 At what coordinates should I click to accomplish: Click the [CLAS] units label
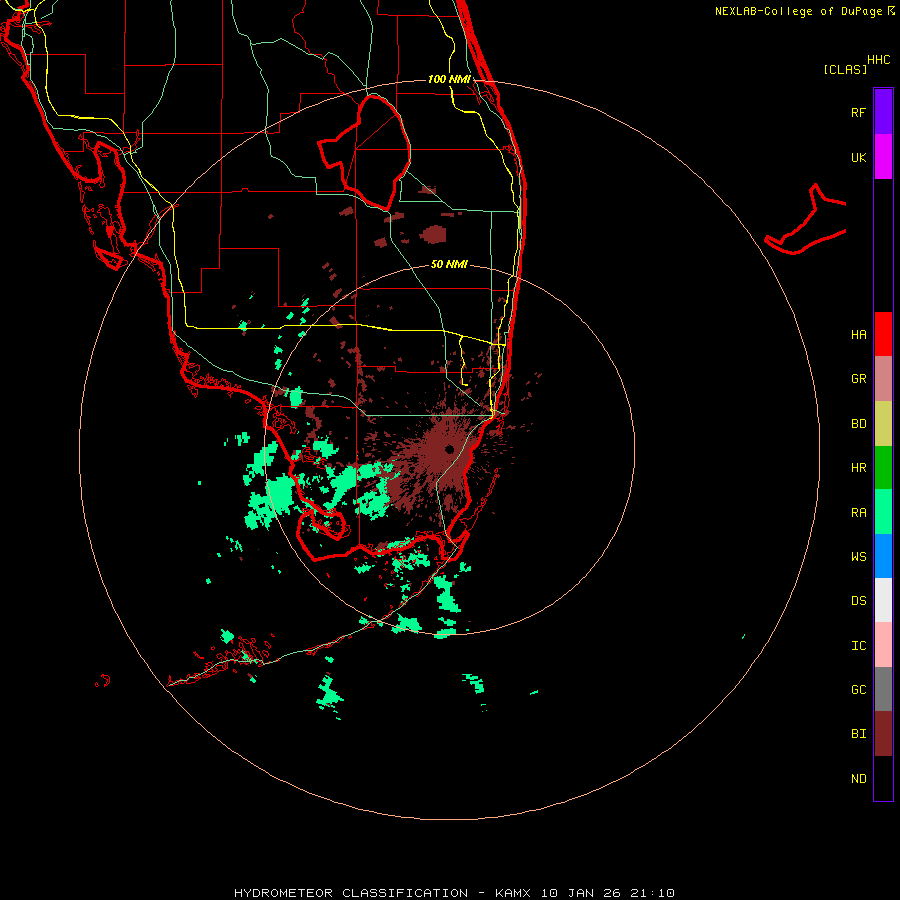coord(845,69)
